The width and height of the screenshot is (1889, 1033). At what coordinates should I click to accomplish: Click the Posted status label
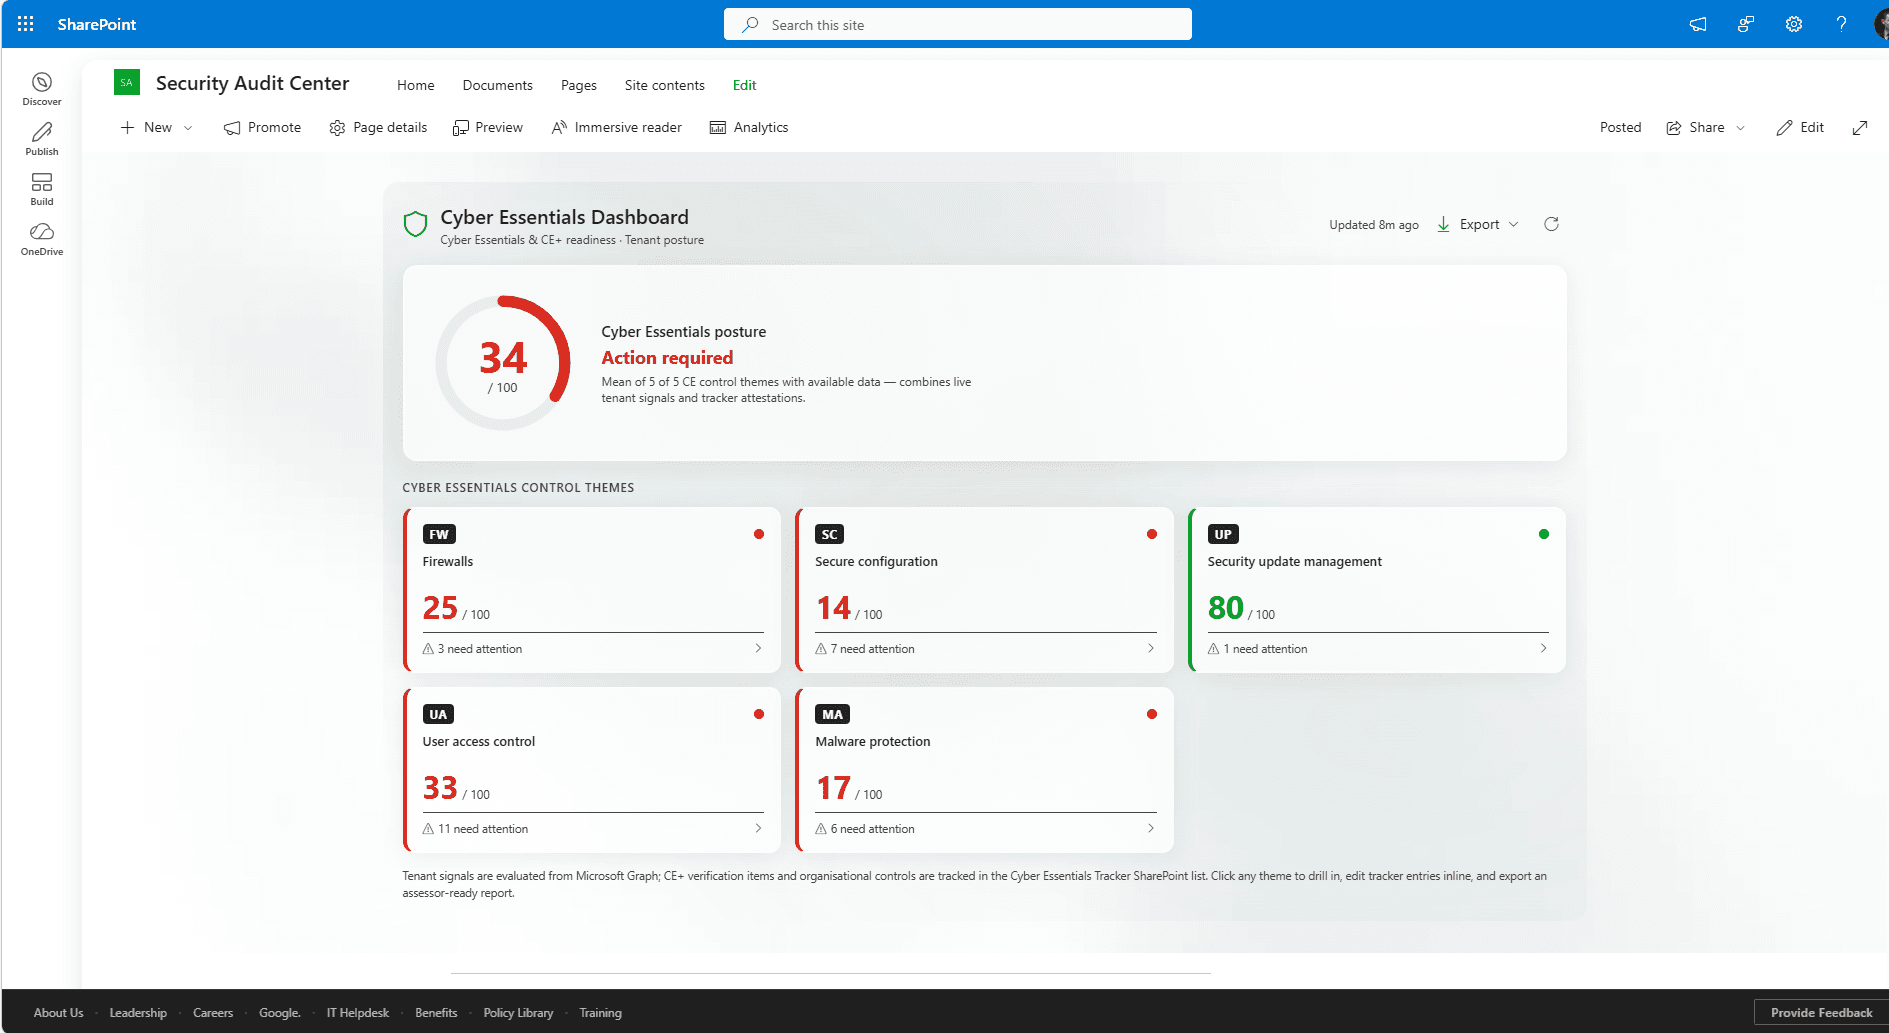click(1620, 127)
